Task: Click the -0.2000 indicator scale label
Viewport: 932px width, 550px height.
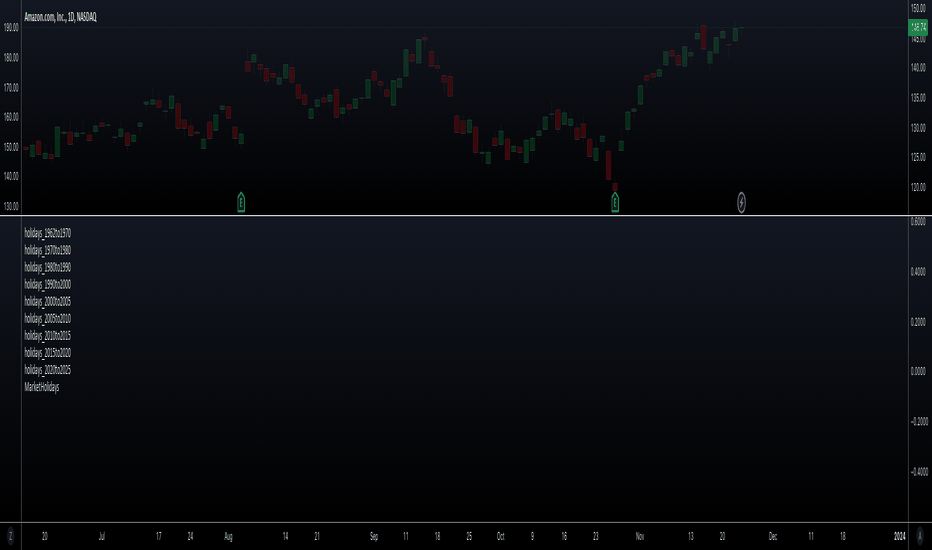Action: 919,422
